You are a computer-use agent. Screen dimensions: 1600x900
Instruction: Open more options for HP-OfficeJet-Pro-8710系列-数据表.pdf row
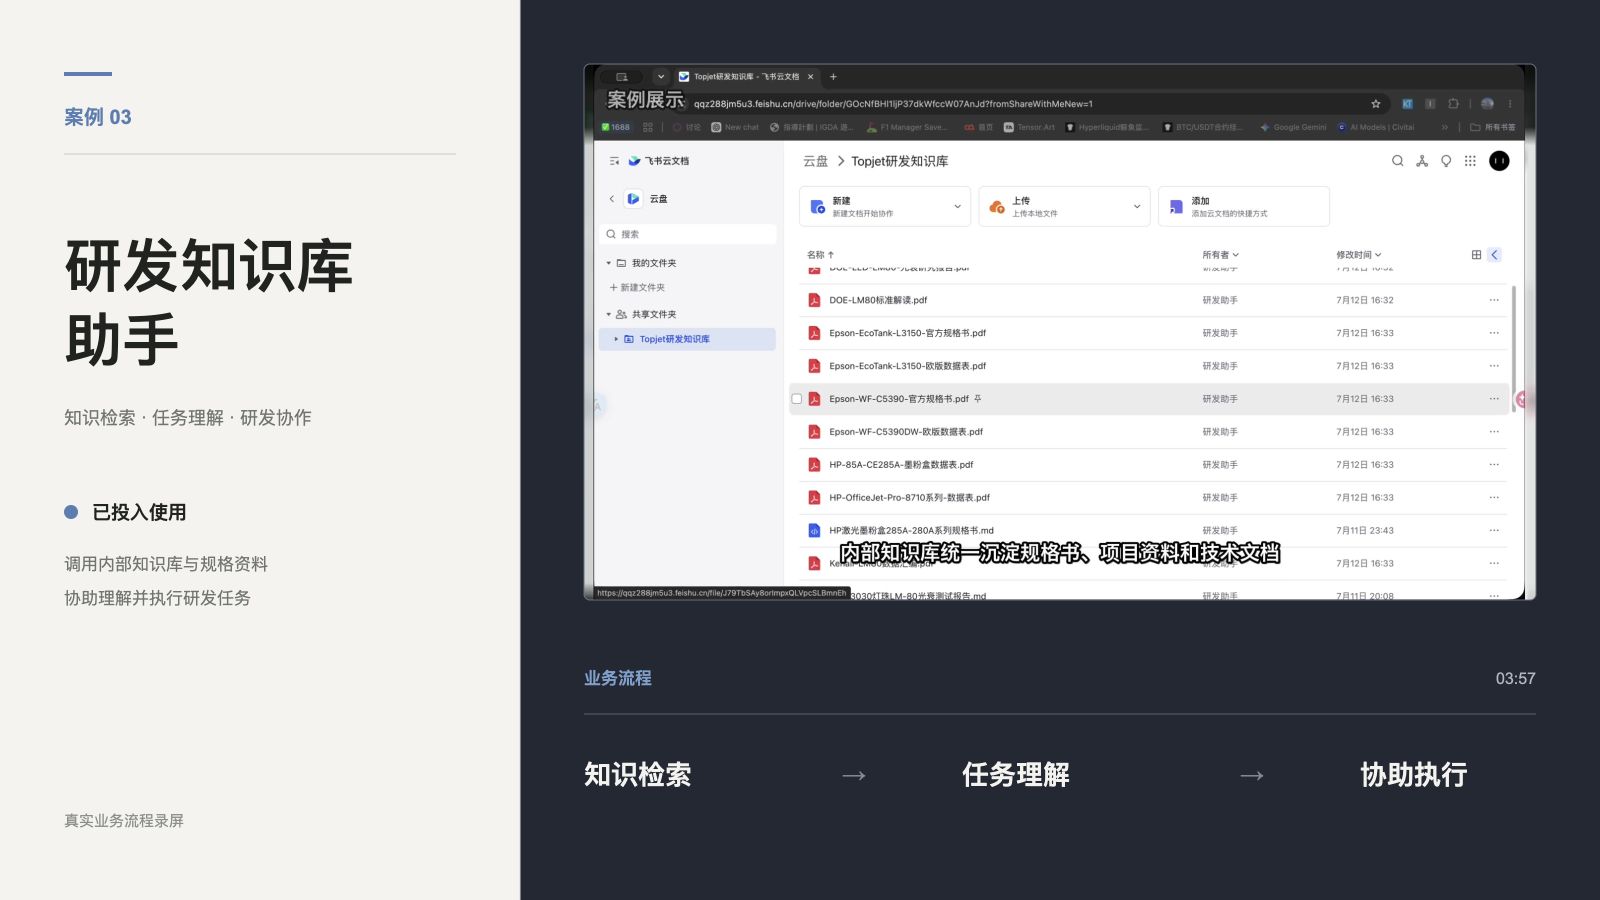(x=1494, y=498)
